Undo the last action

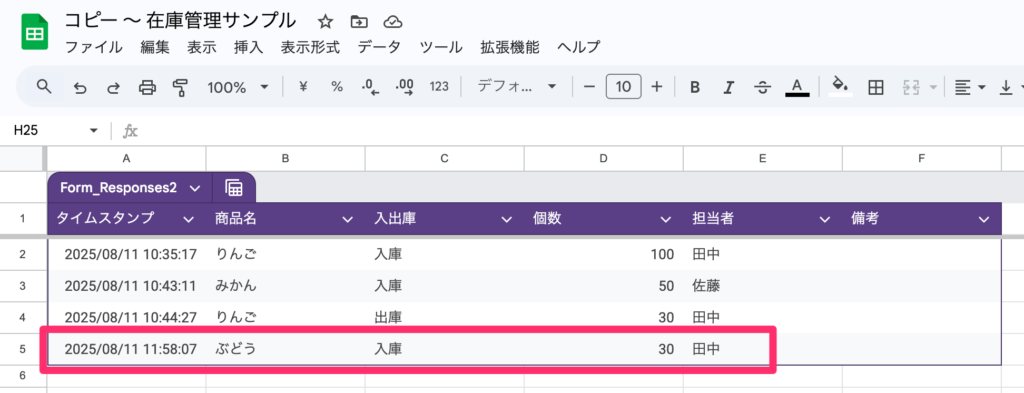(80, 87)
